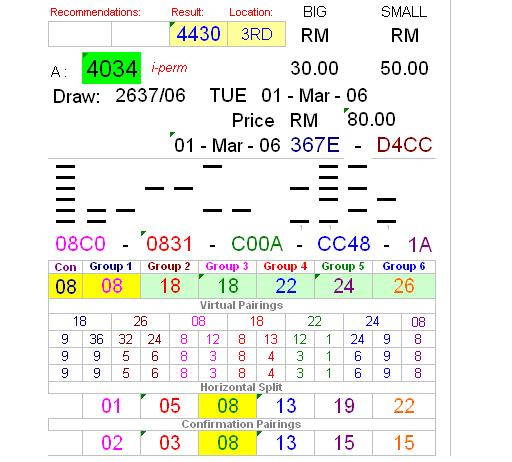Select the Group 1 column header
The image size is (512, 462).
pyautogui.click(x=111, y=267)
